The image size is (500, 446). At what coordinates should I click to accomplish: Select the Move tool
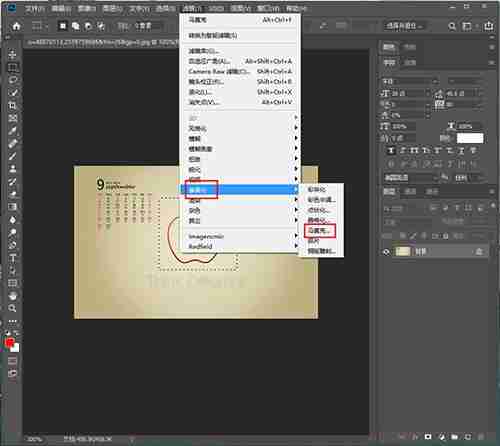[13, 54]
